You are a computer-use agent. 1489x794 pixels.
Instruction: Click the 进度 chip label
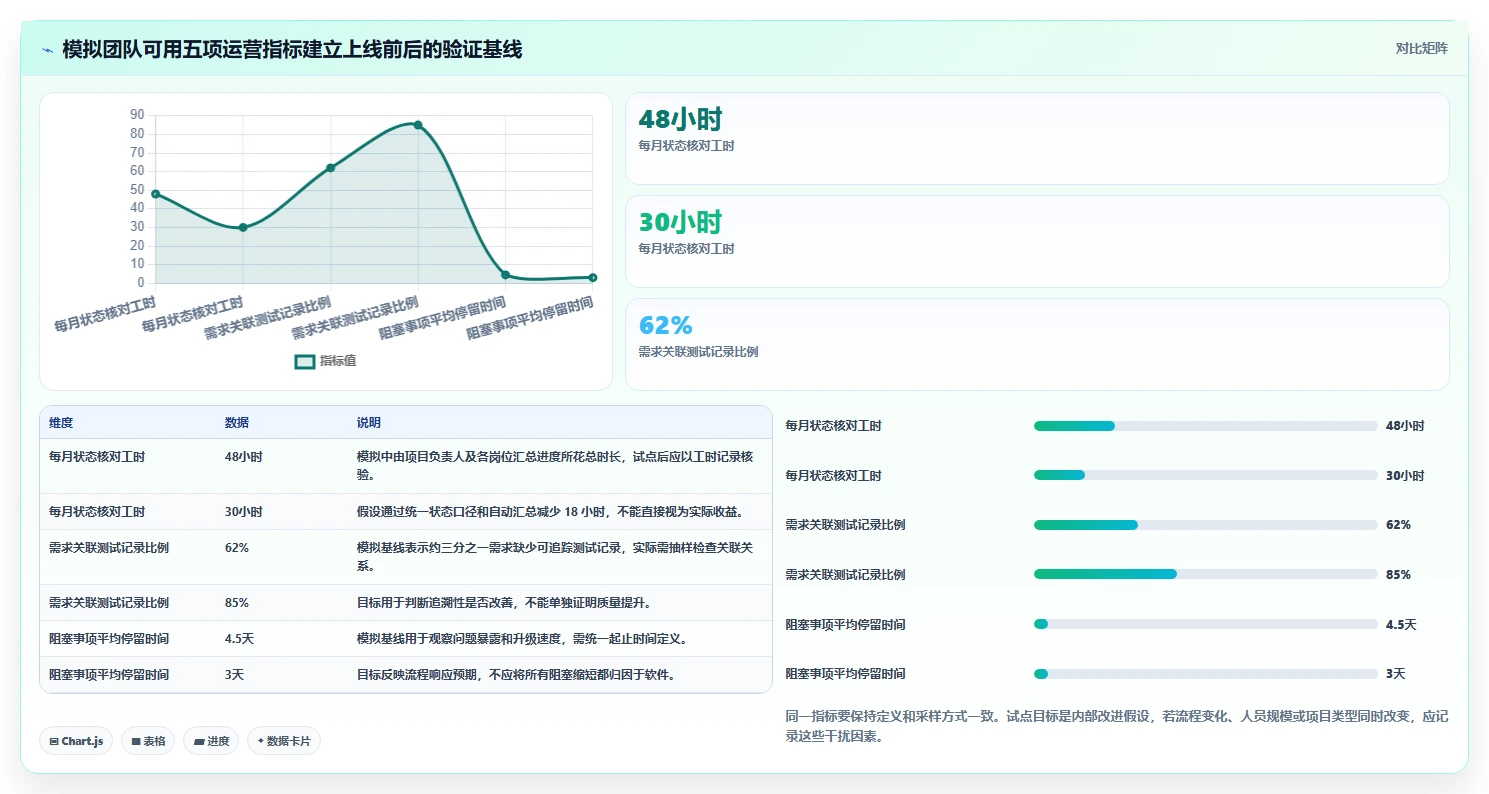218,741
